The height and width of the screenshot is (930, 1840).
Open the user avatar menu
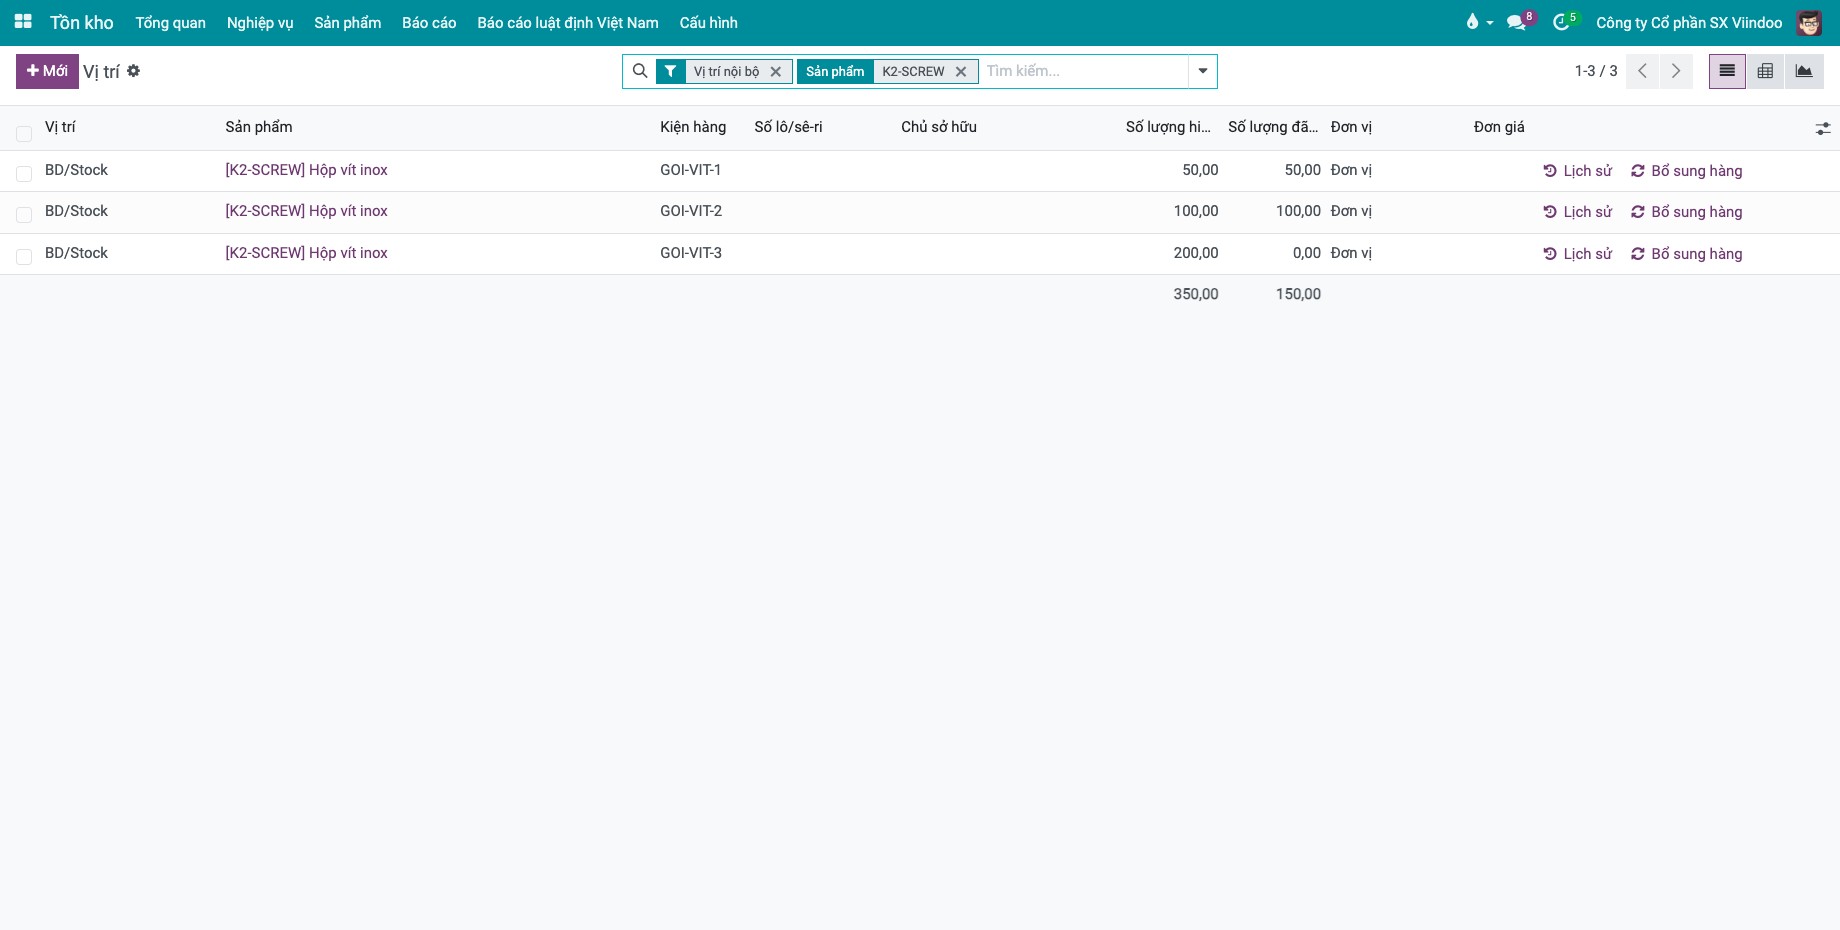click(1809, 22)
